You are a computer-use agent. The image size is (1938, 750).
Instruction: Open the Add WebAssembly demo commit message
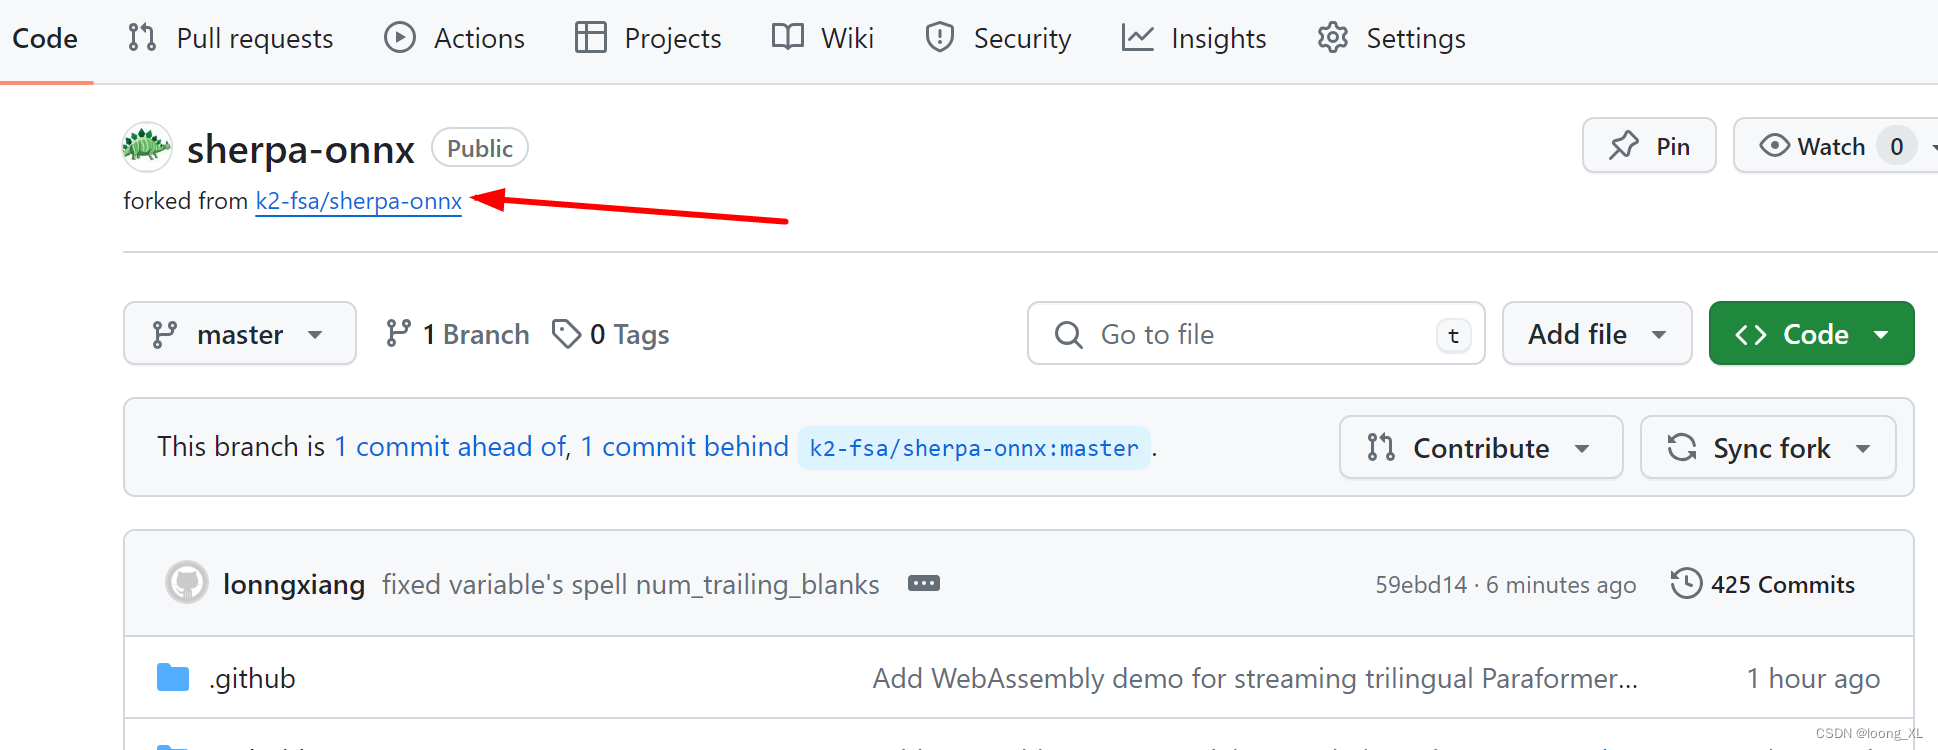[x=1255, y=679]
